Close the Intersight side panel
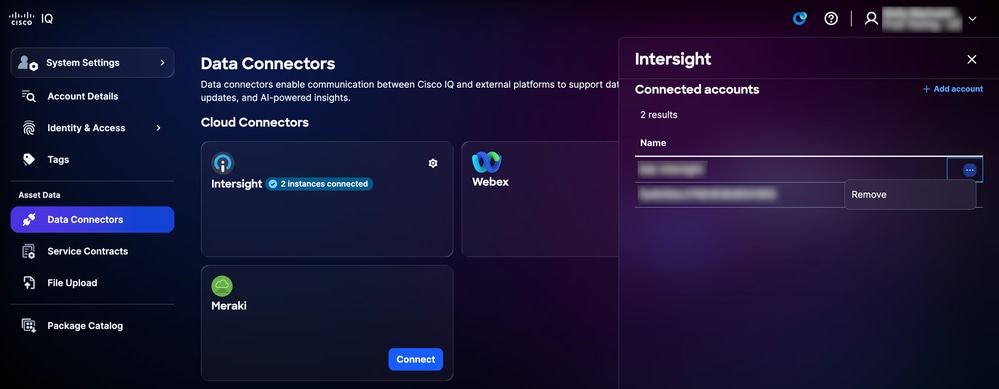The image size is (999, 389). (972, 59)
